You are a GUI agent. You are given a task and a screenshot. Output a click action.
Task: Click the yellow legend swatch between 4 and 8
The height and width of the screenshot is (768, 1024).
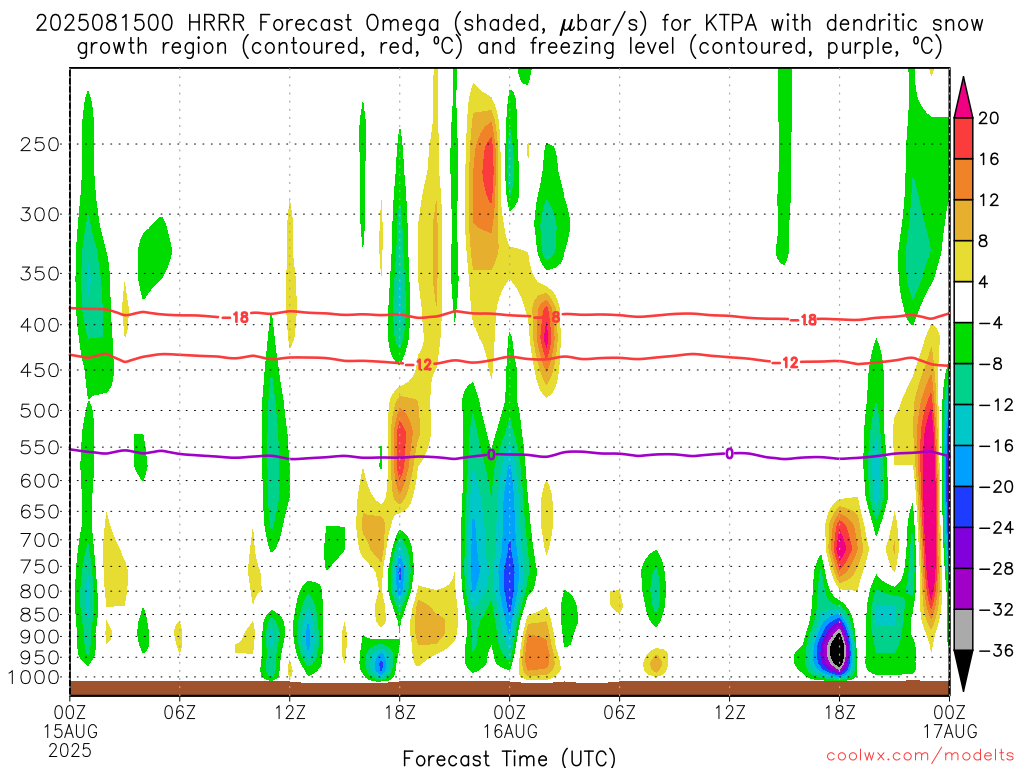click(x=963, y=261)
